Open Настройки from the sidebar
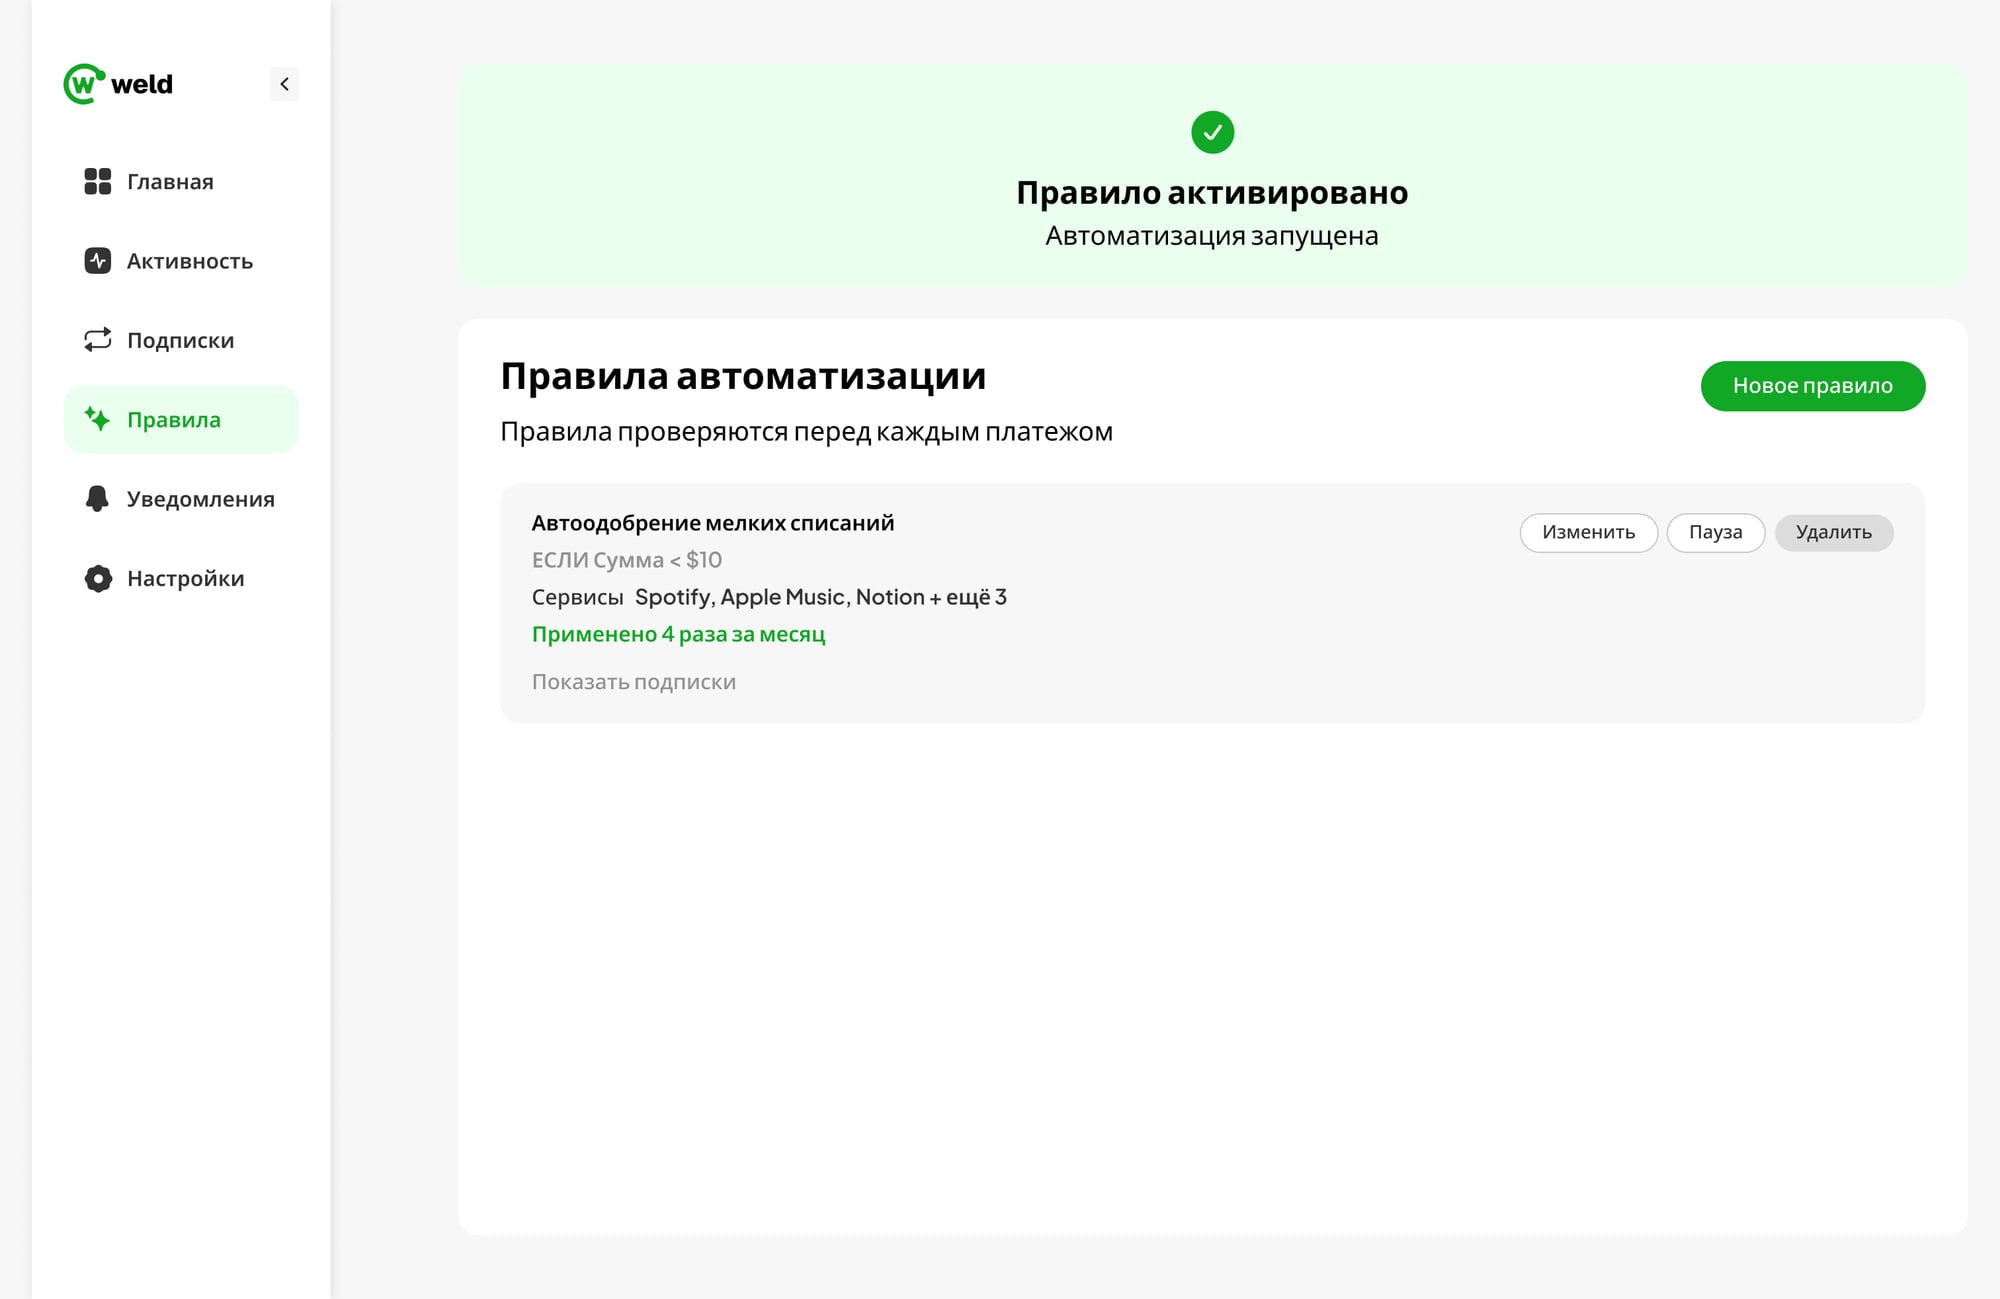The image size is (2000, 1299). (181, 578)
